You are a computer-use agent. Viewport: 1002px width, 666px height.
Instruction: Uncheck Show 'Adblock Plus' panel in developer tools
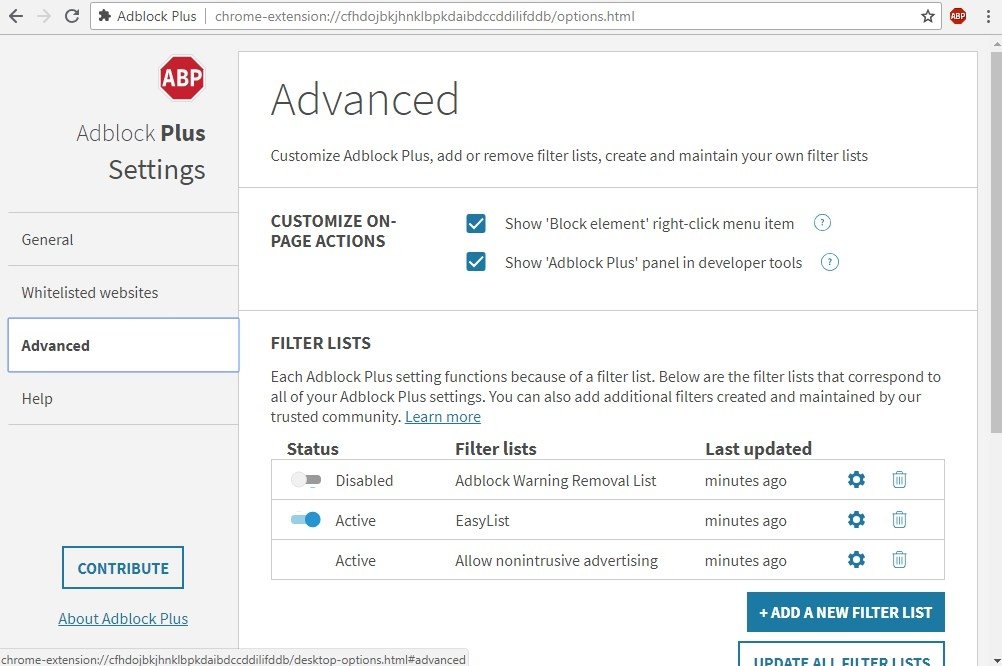click(475, 262)
